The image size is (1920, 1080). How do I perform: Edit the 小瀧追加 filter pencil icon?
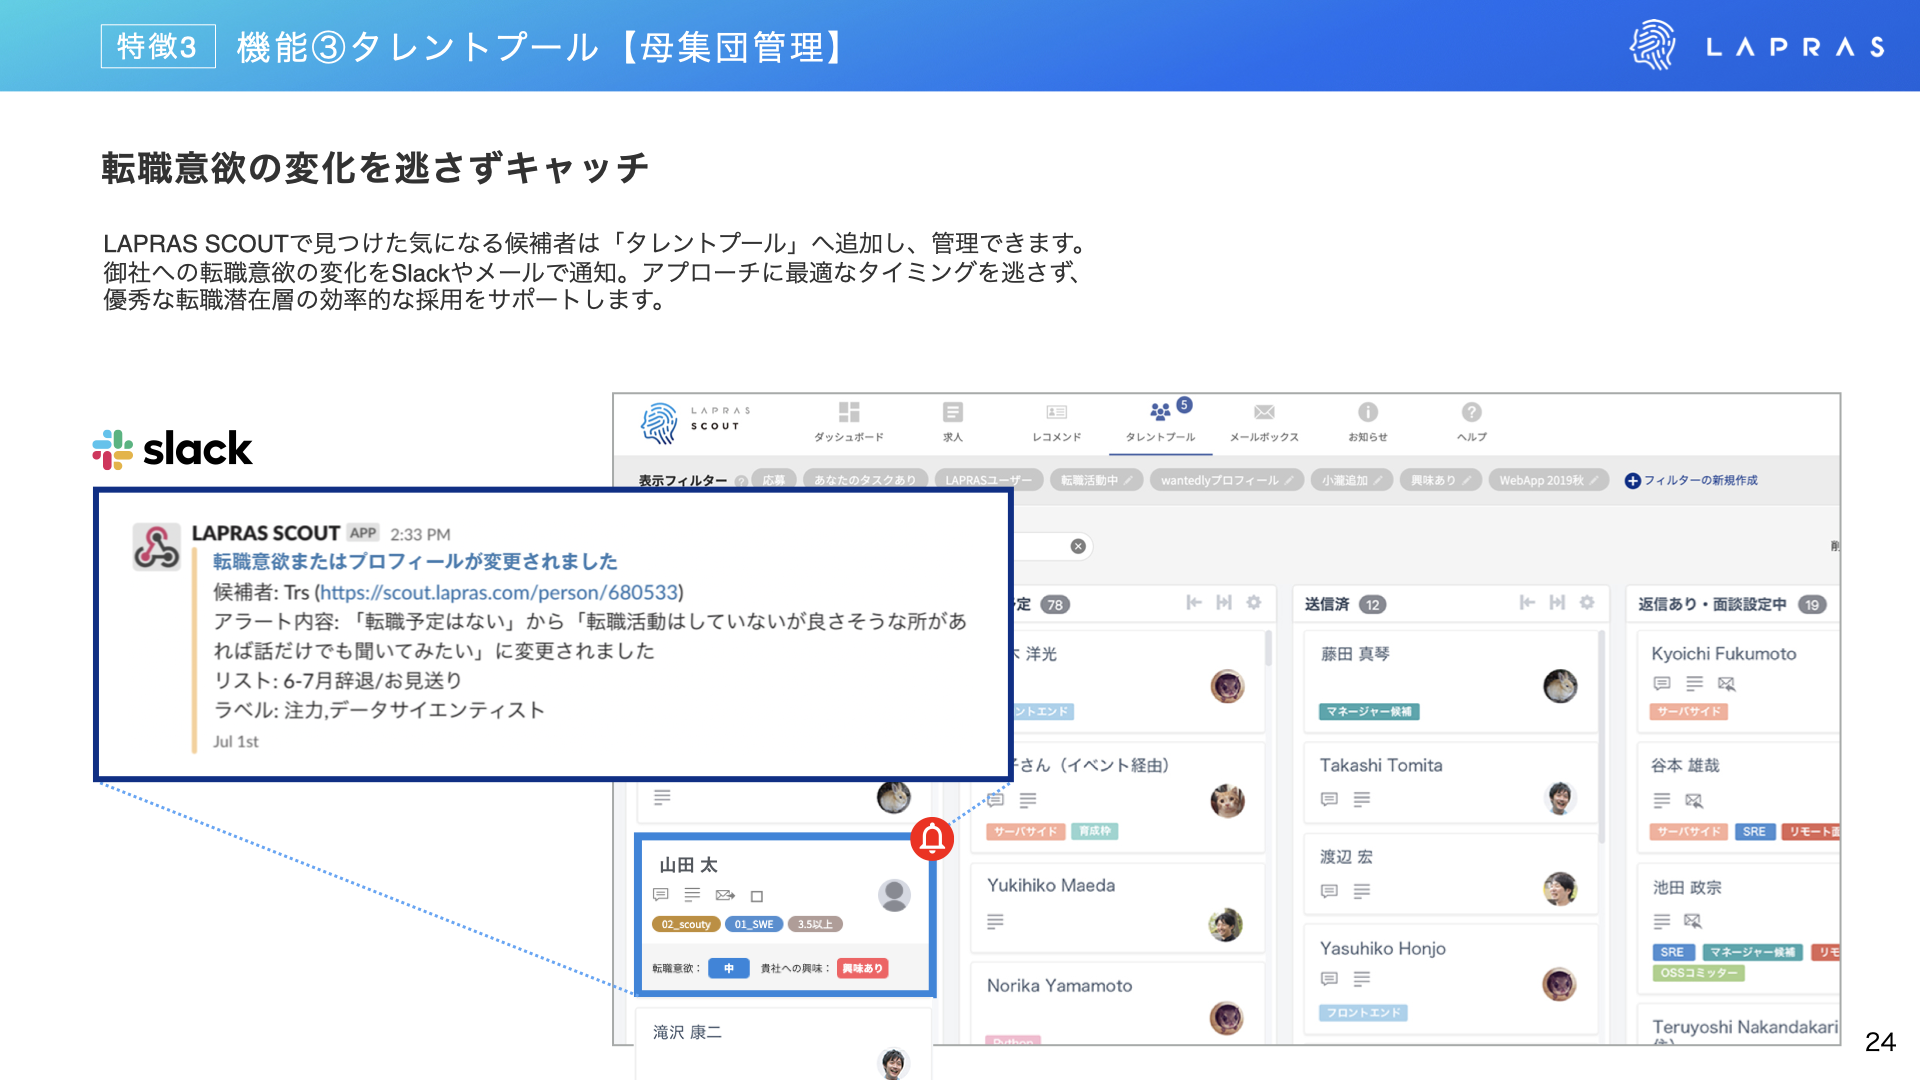(x=1377, y=480)
